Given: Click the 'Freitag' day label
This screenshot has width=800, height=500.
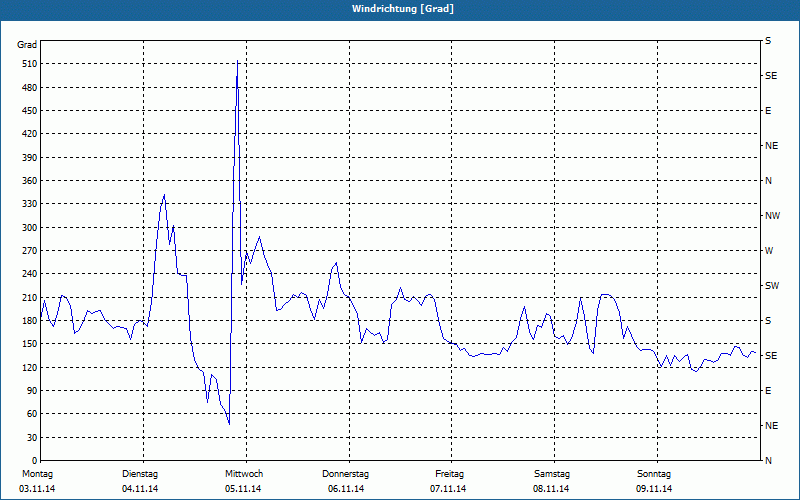Looking at the screenshot, I should coord(449,474).
